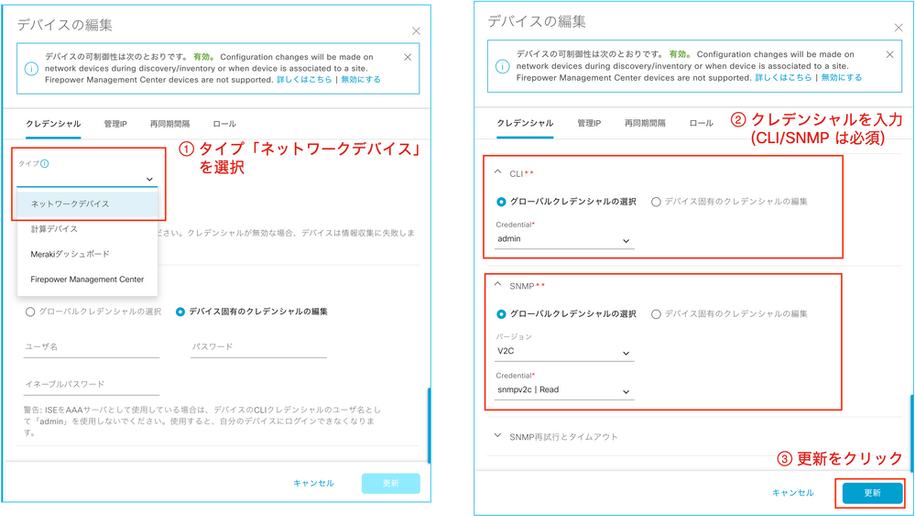
Task: Select Merakiダッシュボード from type list
Action: [x=88, y=254]
